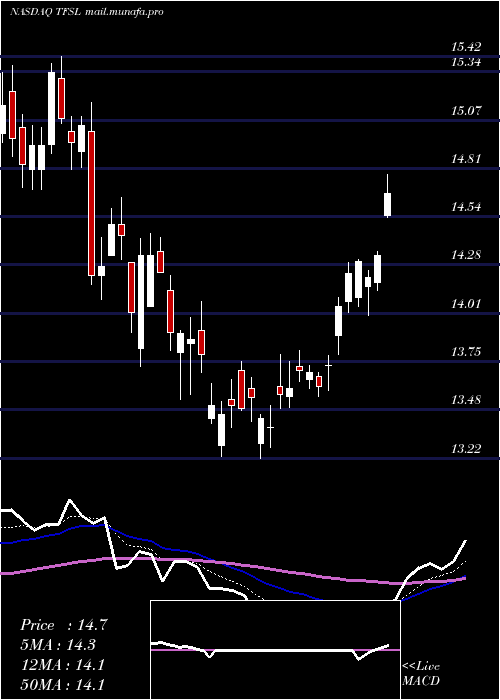Click the '50MA : 14.1' readout

(x=62, y=684)
